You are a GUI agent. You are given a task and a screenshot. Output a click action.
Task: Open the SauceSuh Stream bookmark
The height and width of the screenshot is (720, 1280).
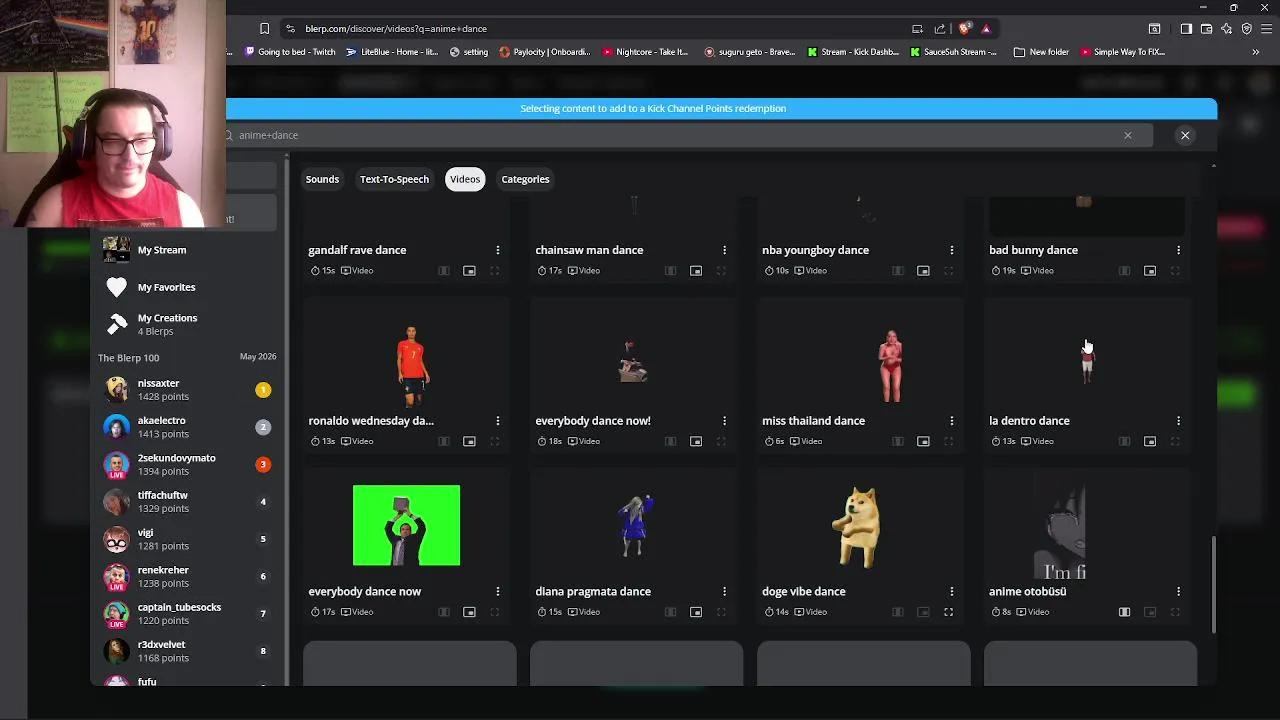[954, 52]
